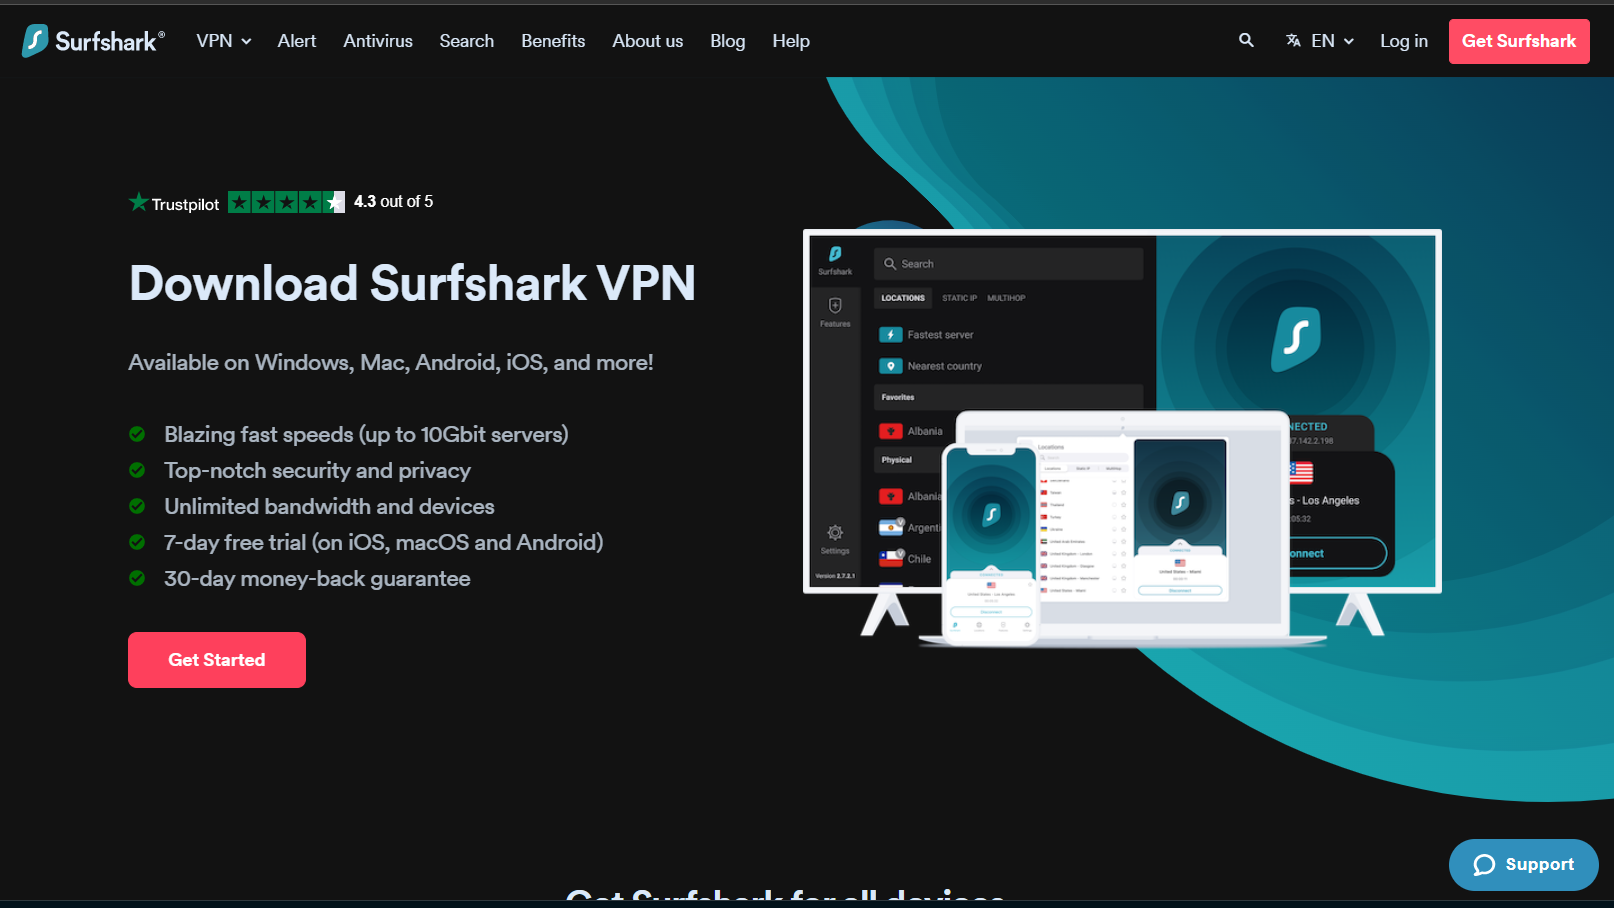Image resolution: width=1614 pixels, height=908 pixels.
Task: Select the LOCATIONS tab in preview
Action: (x=903, y=298)
